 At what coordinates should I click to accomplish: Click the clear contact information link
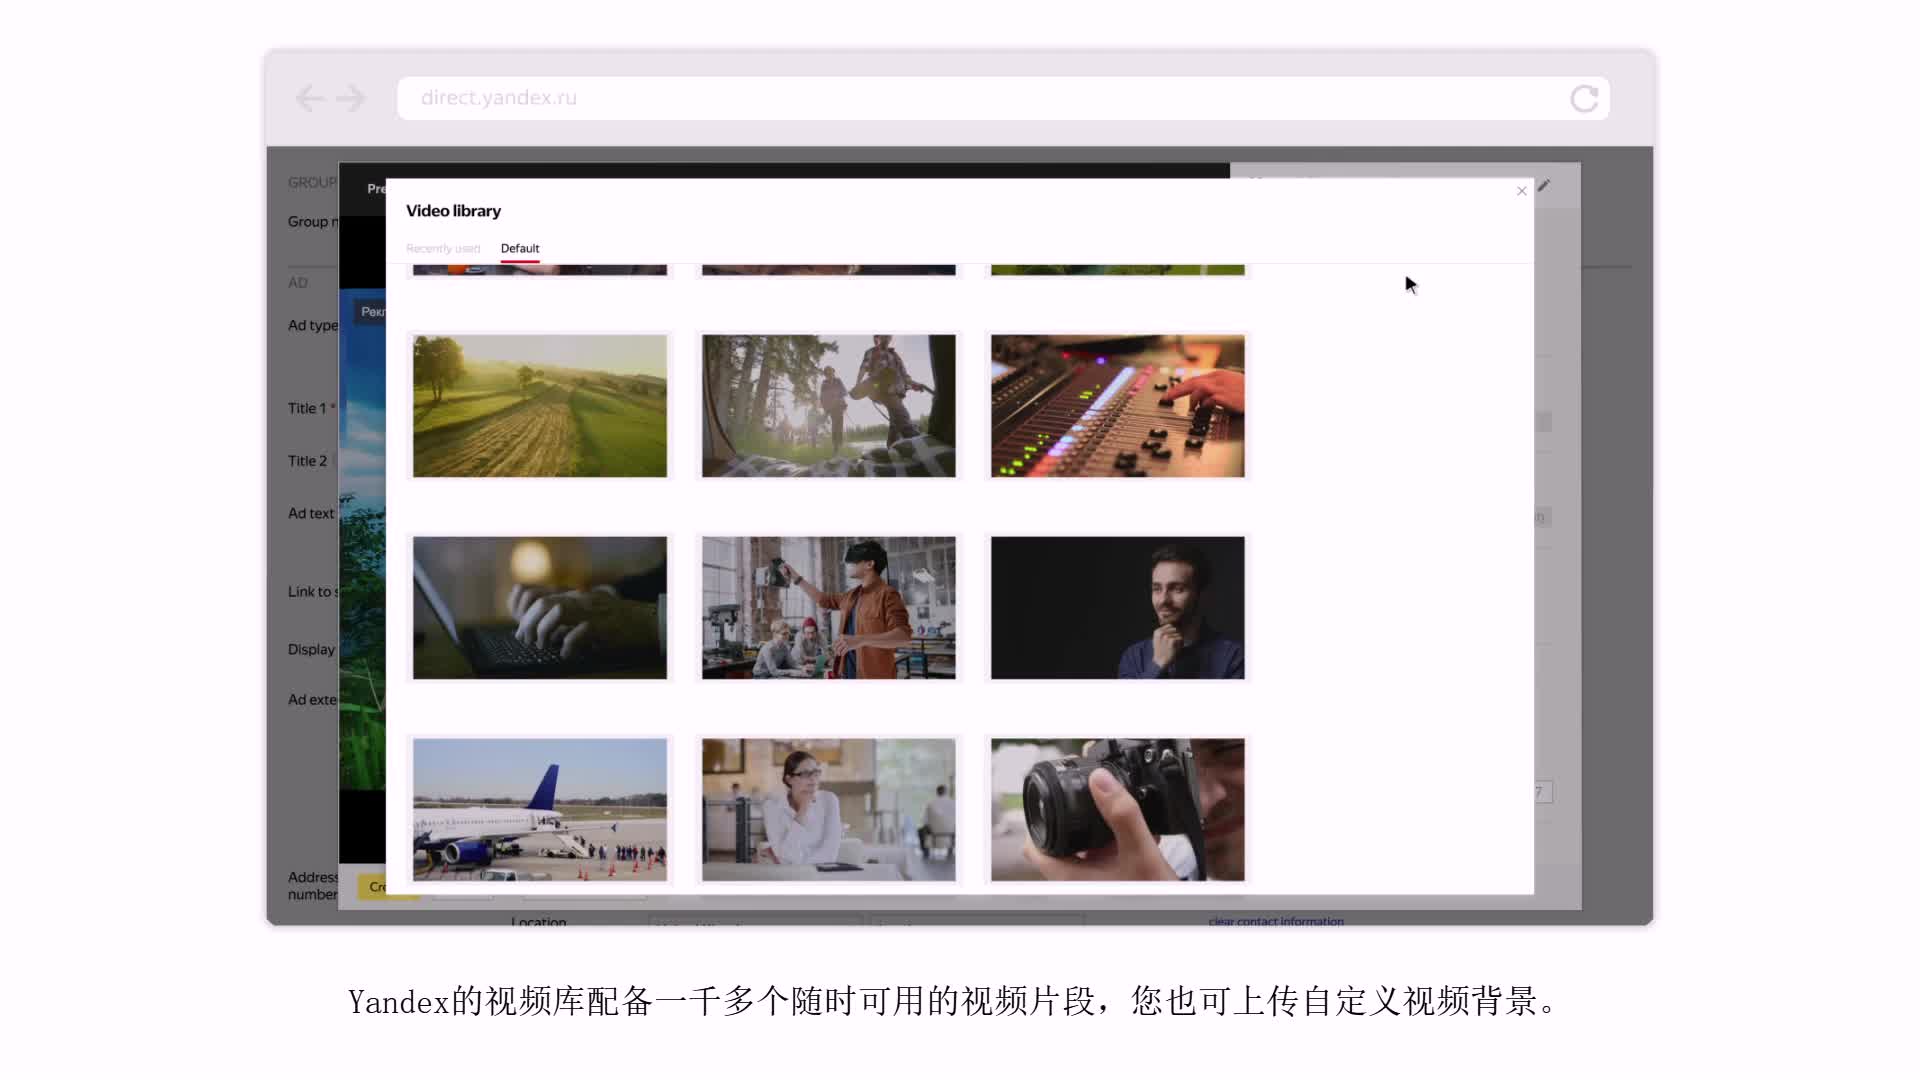tap(1276, 921)
